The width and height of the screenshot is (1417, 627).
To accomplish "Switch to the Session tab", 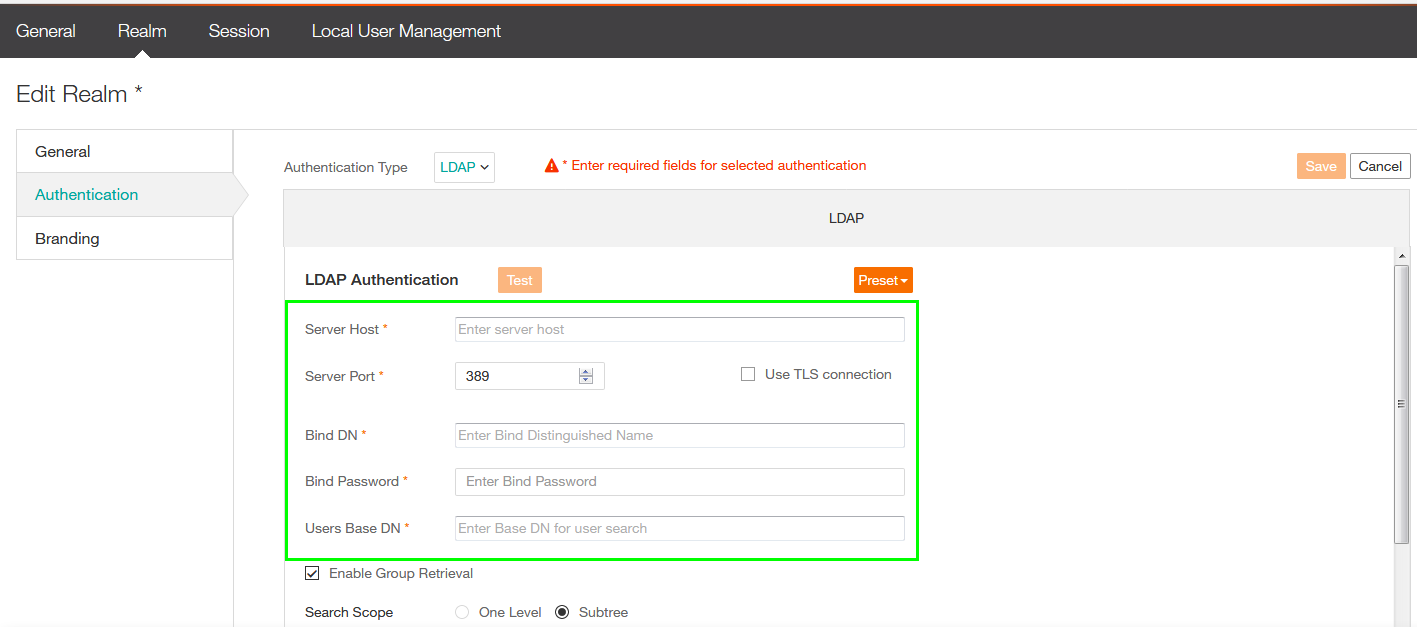I will pyautogui.click(x=239, y=31).
